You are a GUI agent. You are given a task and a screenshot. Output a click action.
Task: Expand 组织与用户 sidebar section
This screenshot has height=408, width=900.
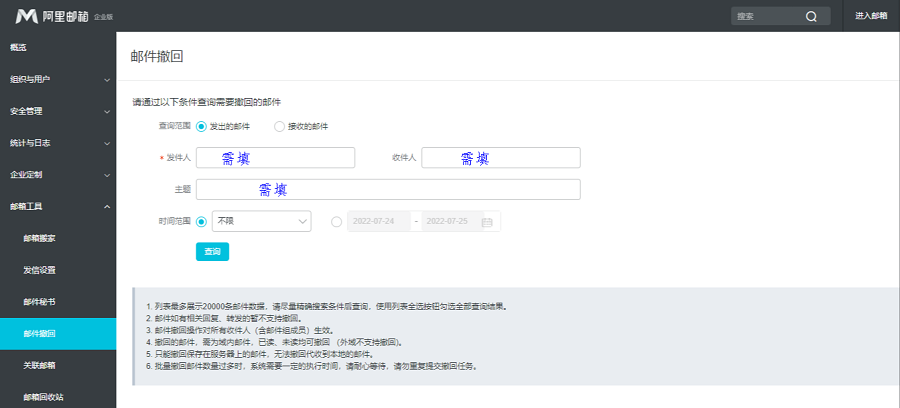click(x=58, y=80)
